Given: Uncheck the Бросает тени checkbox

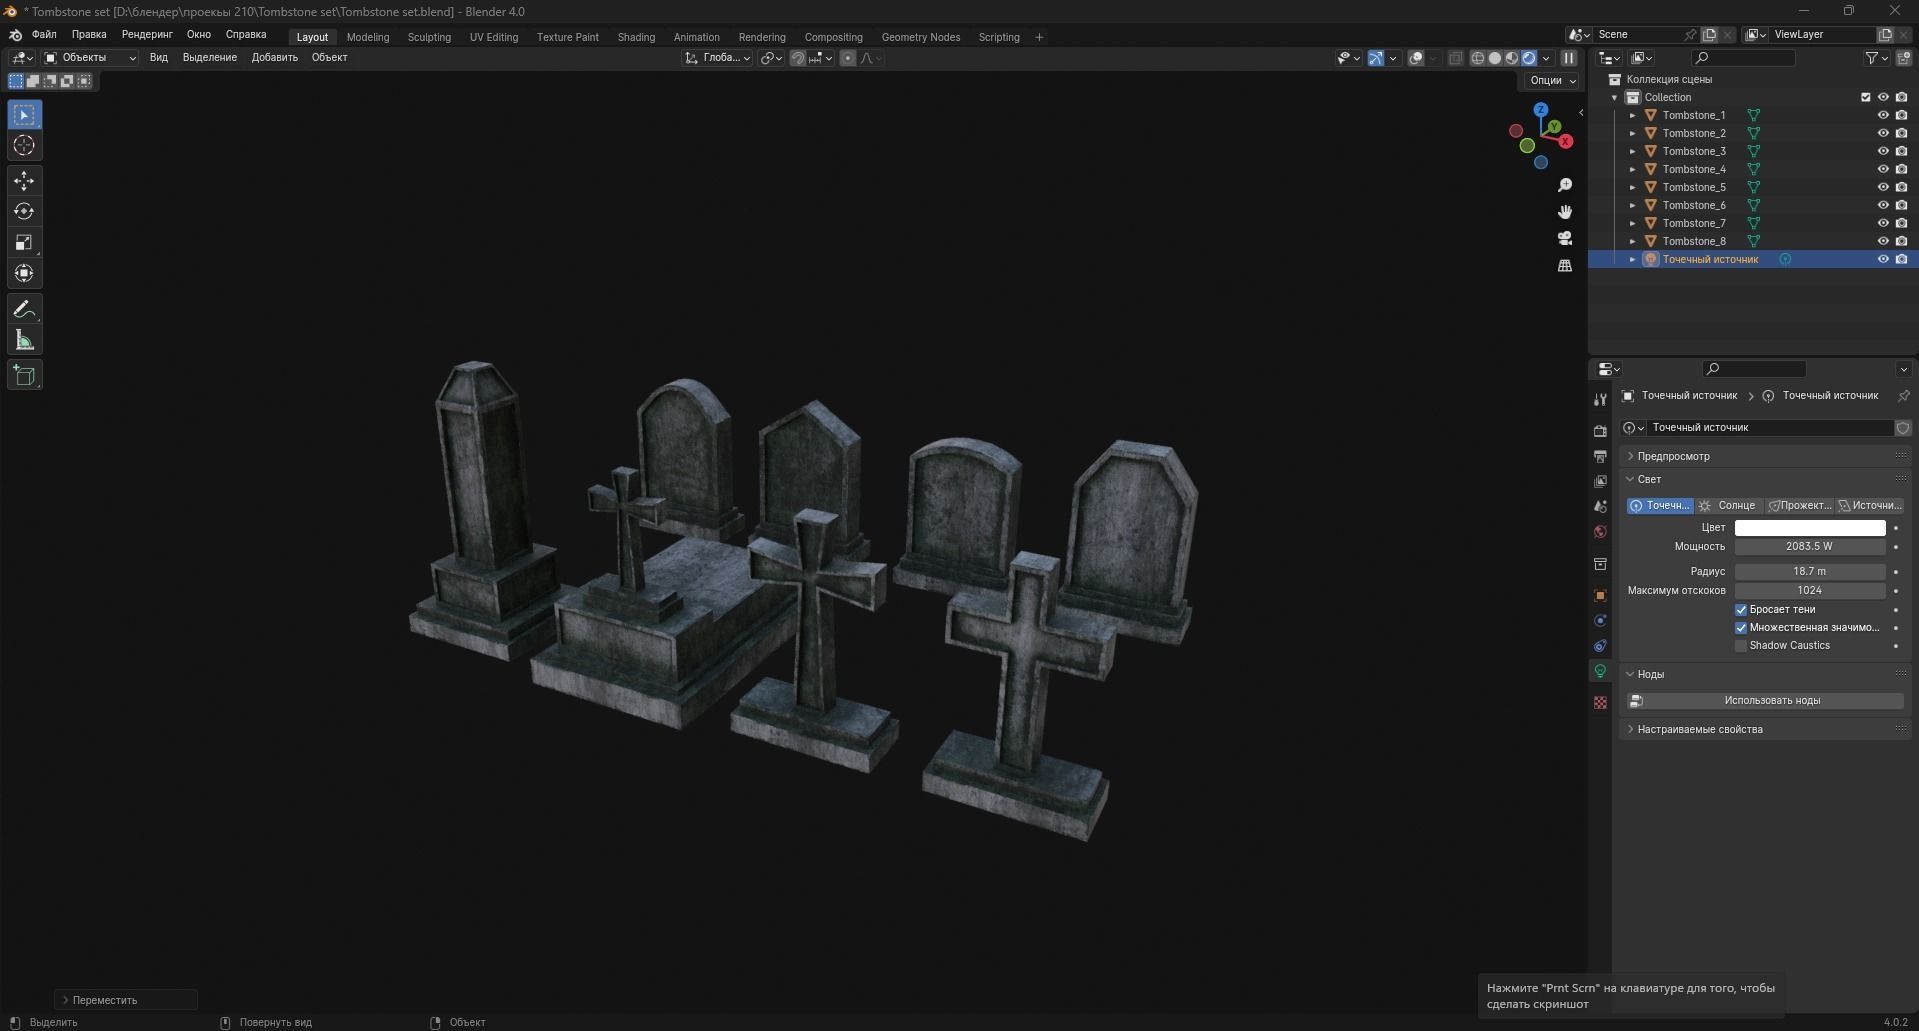Looking at the screenshot, I should 1741,610.
